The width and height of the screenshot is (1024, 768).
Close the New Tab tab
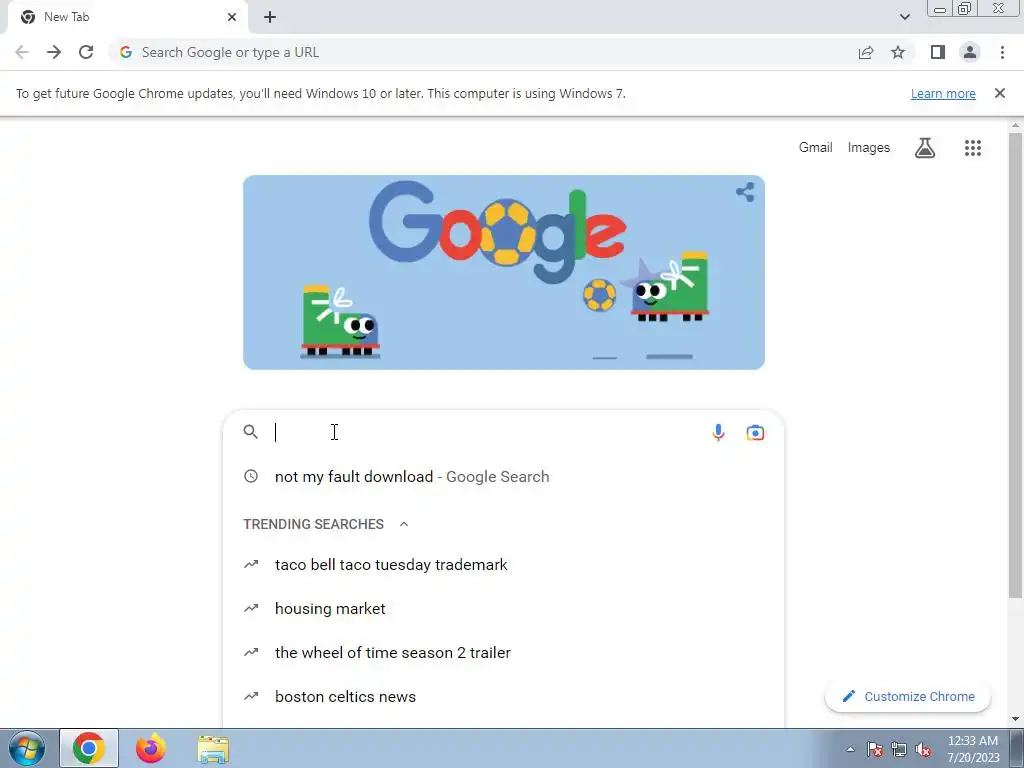tap(232, 17)
